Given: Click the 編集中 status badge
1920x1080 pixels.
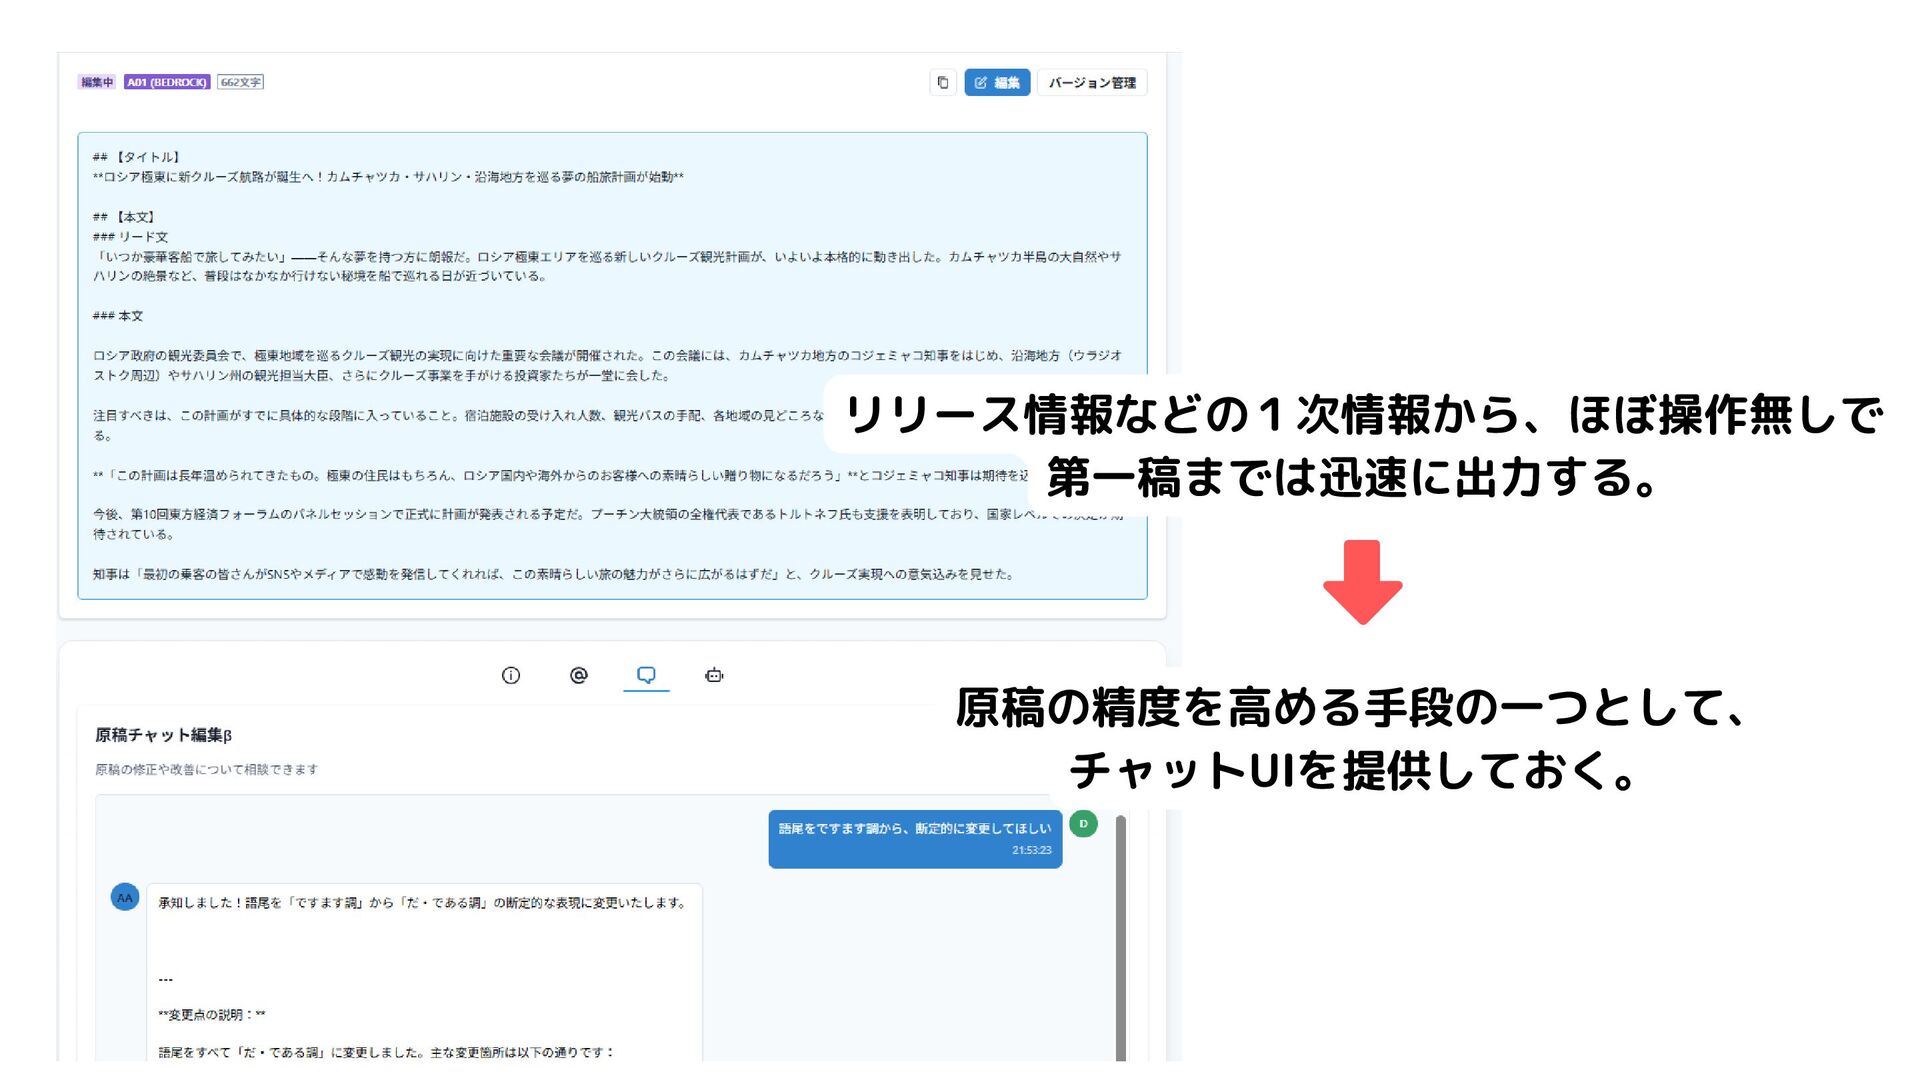Looking at the screenshot, I should [x=97, y=82].
